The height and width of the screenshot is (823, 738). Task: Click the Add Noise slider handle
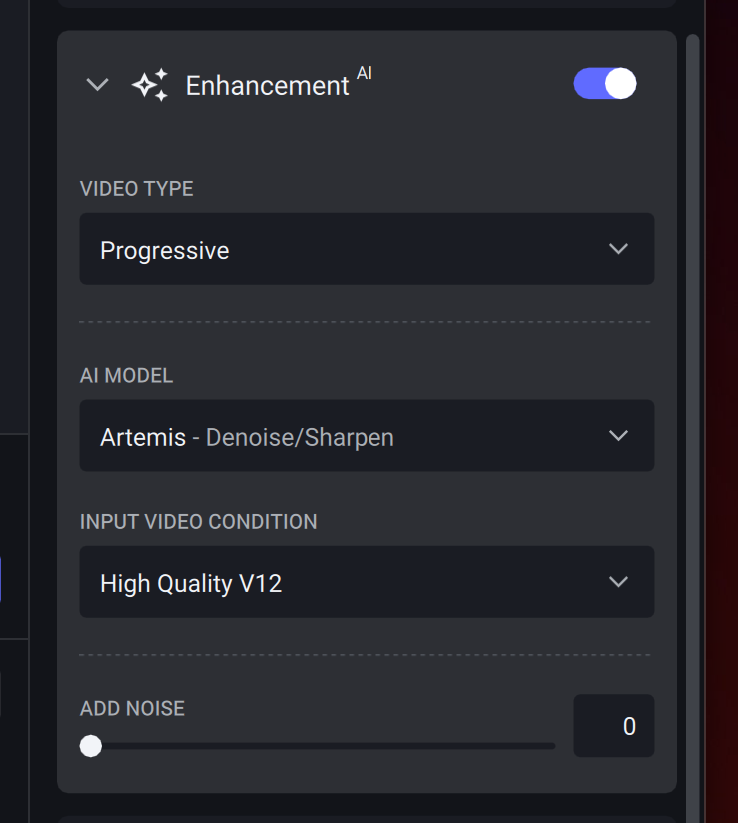91,746
